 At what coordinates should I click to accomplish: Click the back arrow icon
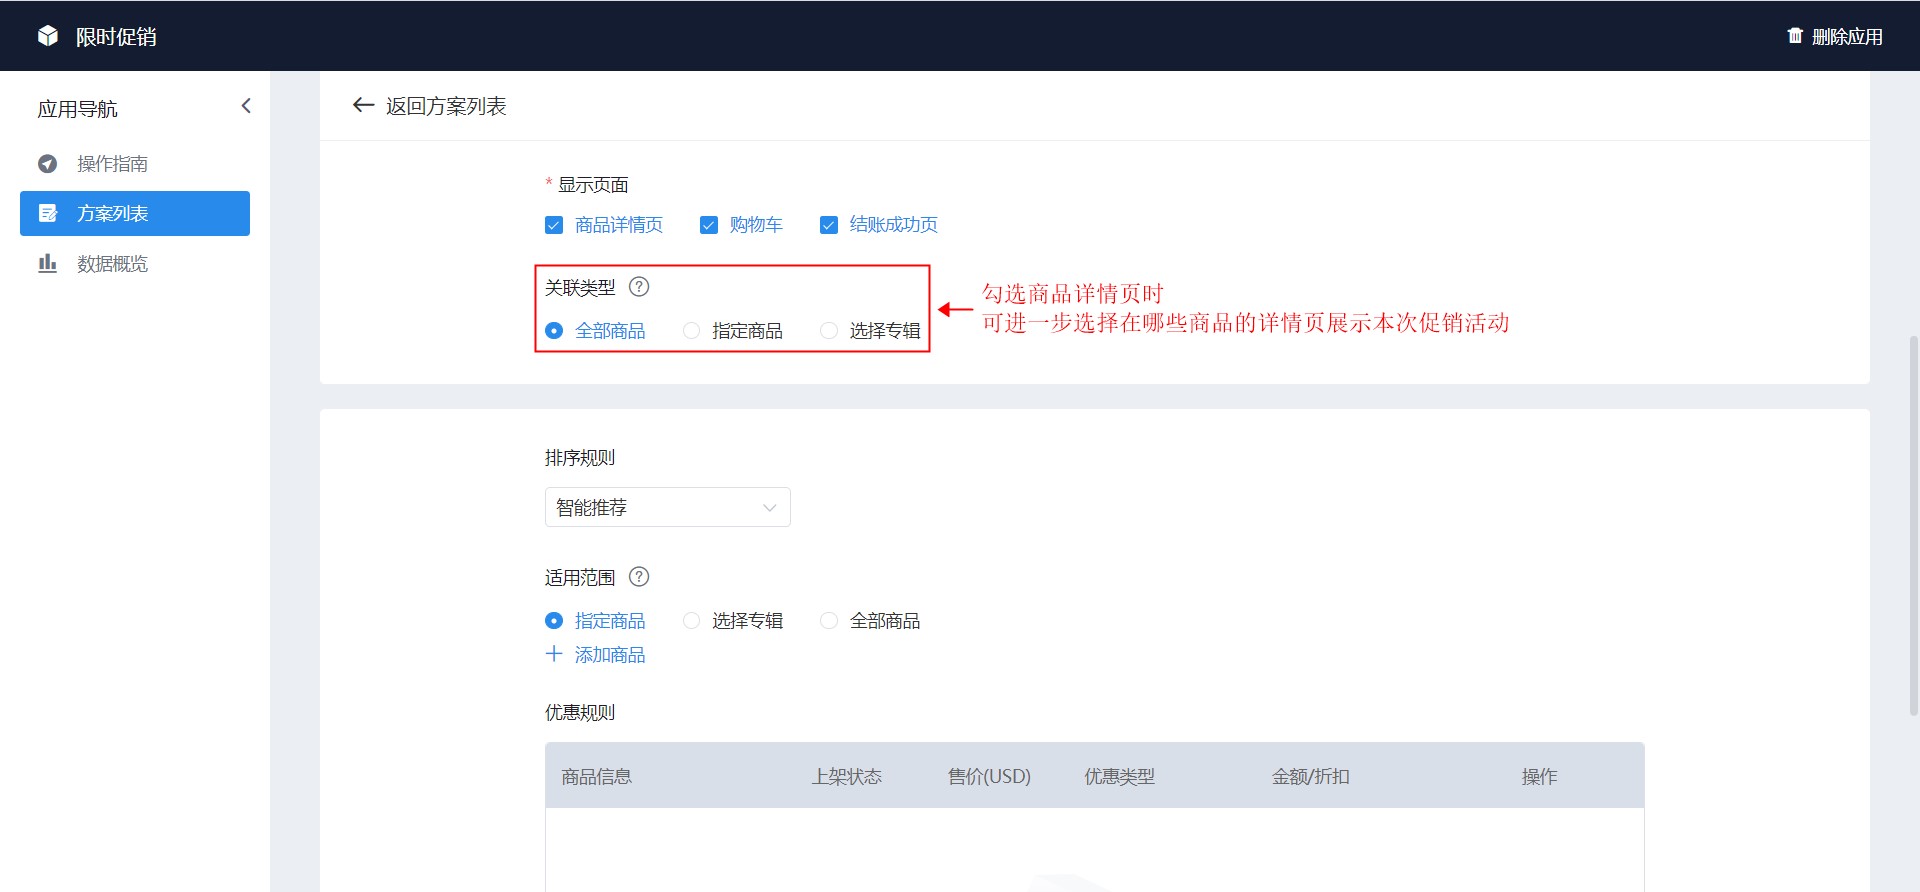(363, 105)
